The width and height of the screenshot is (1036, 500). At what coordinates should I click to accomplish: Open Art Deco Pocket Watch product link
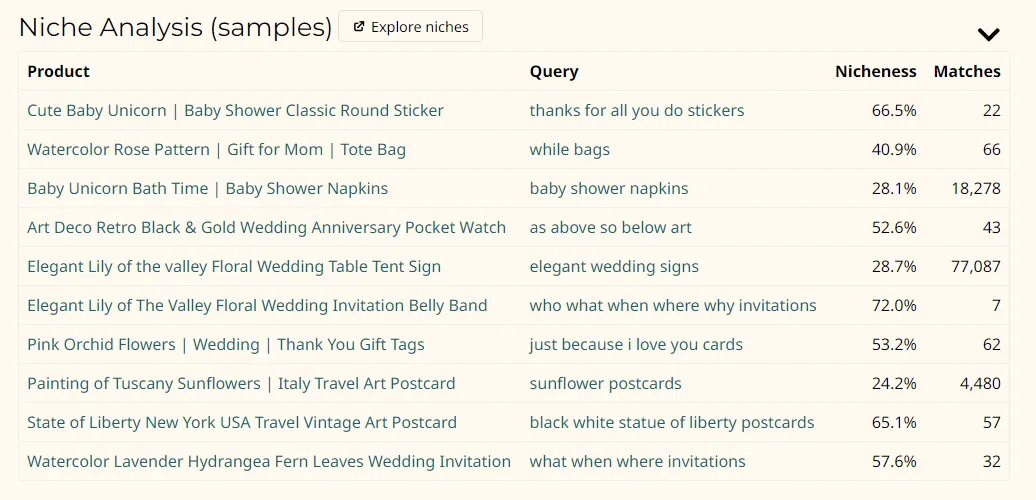pos(266,227)
